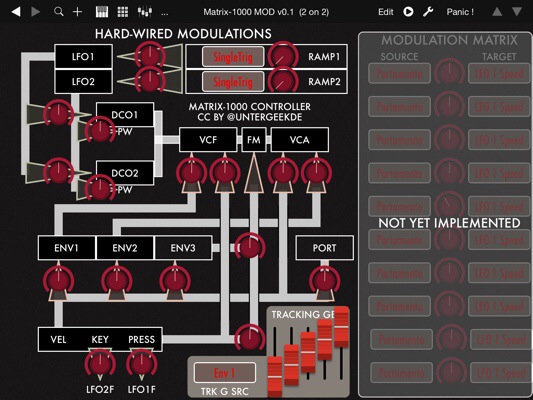Open search with the magnifier icon
This screenshot has width=533, height=400.
click(58, 12)
